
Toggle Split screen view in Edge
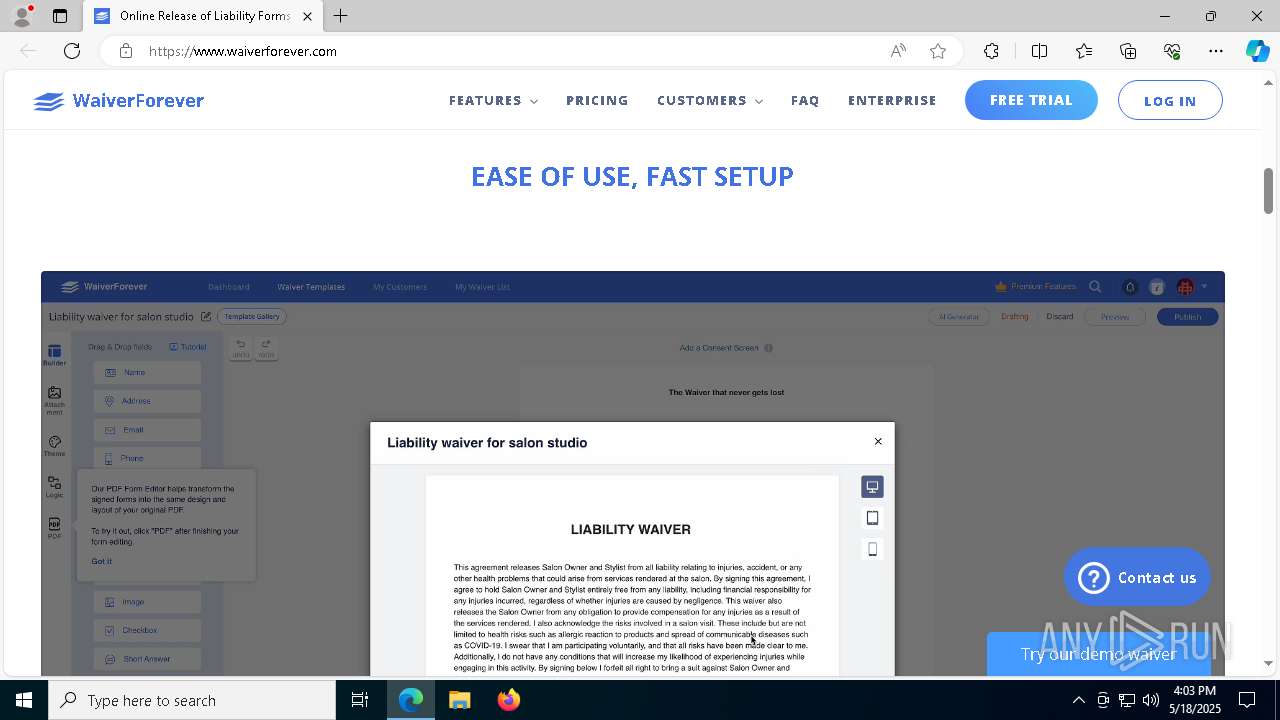[x=1039, y=51]
